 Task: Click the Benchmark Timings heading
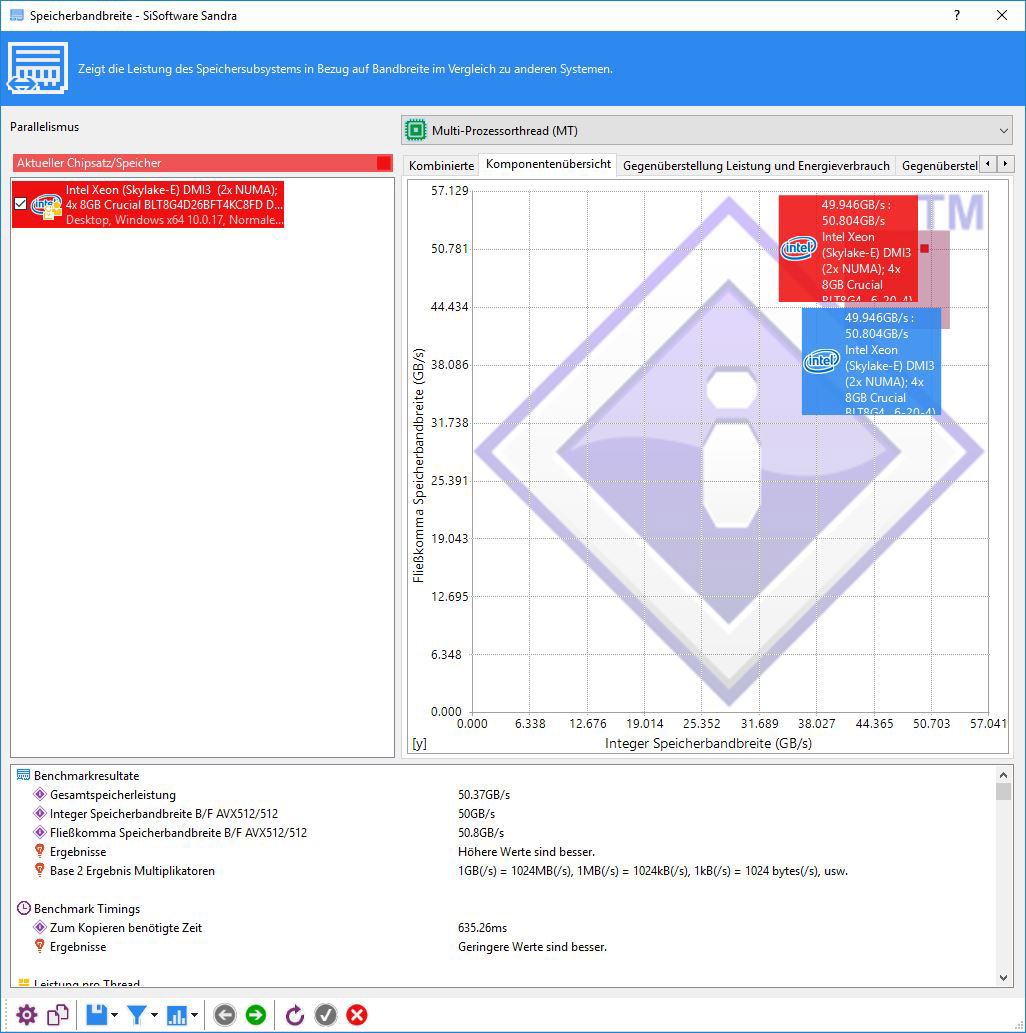87,908
